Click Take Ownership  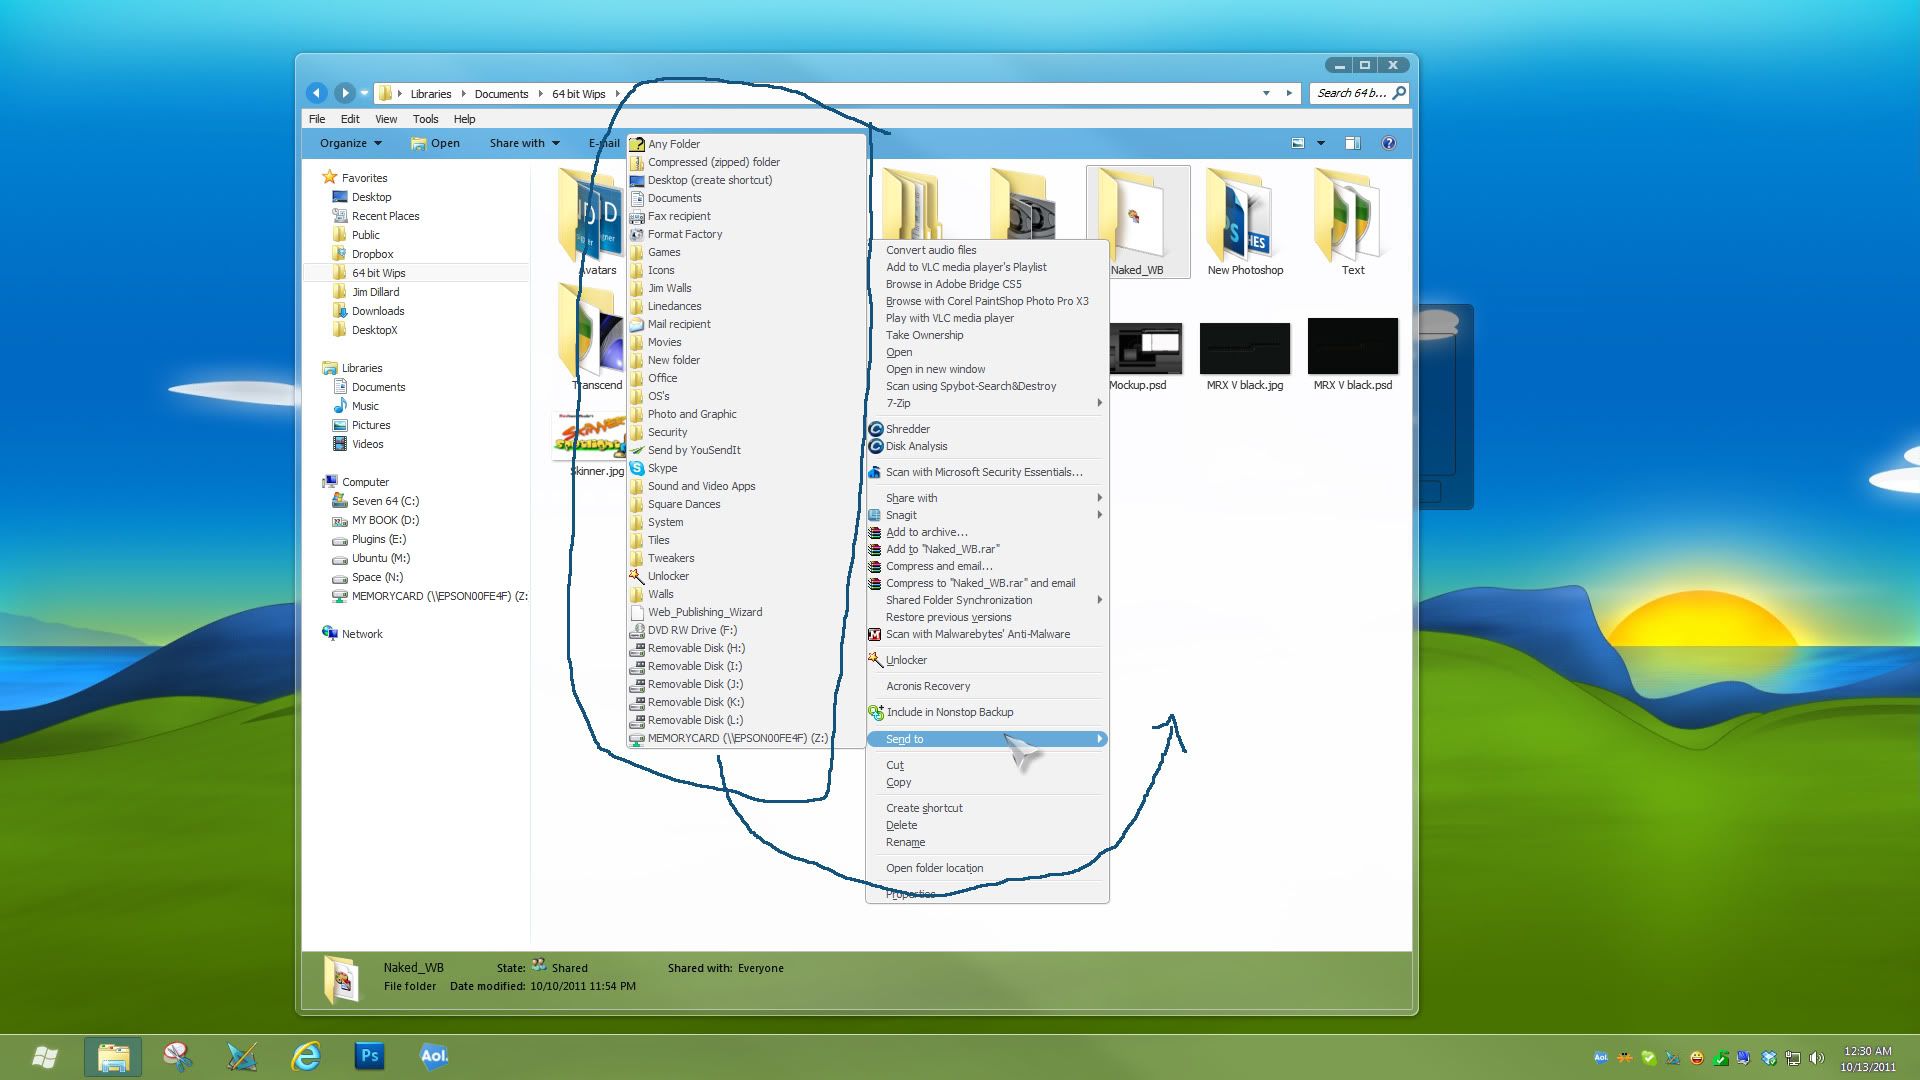click(925, 335)
